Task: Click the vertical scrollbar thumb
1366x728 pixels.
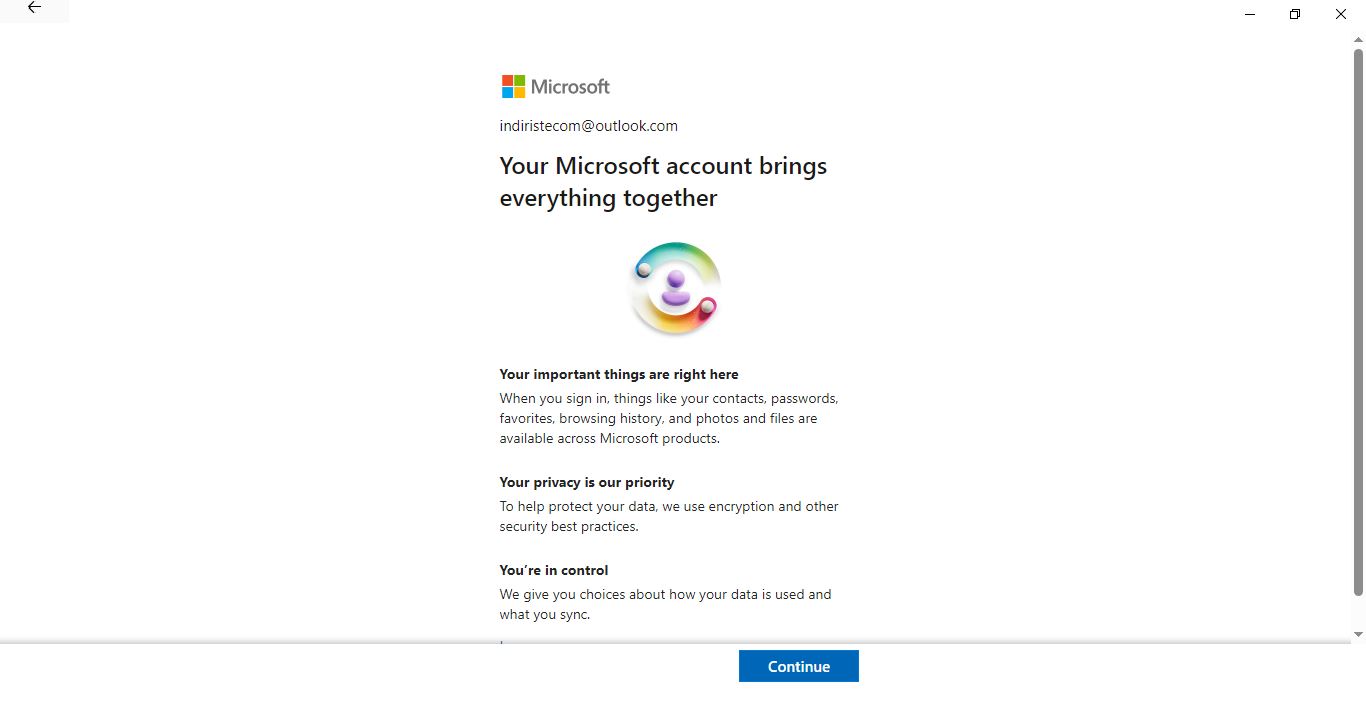Action: pyautogui.click(x=1358, y=322)
